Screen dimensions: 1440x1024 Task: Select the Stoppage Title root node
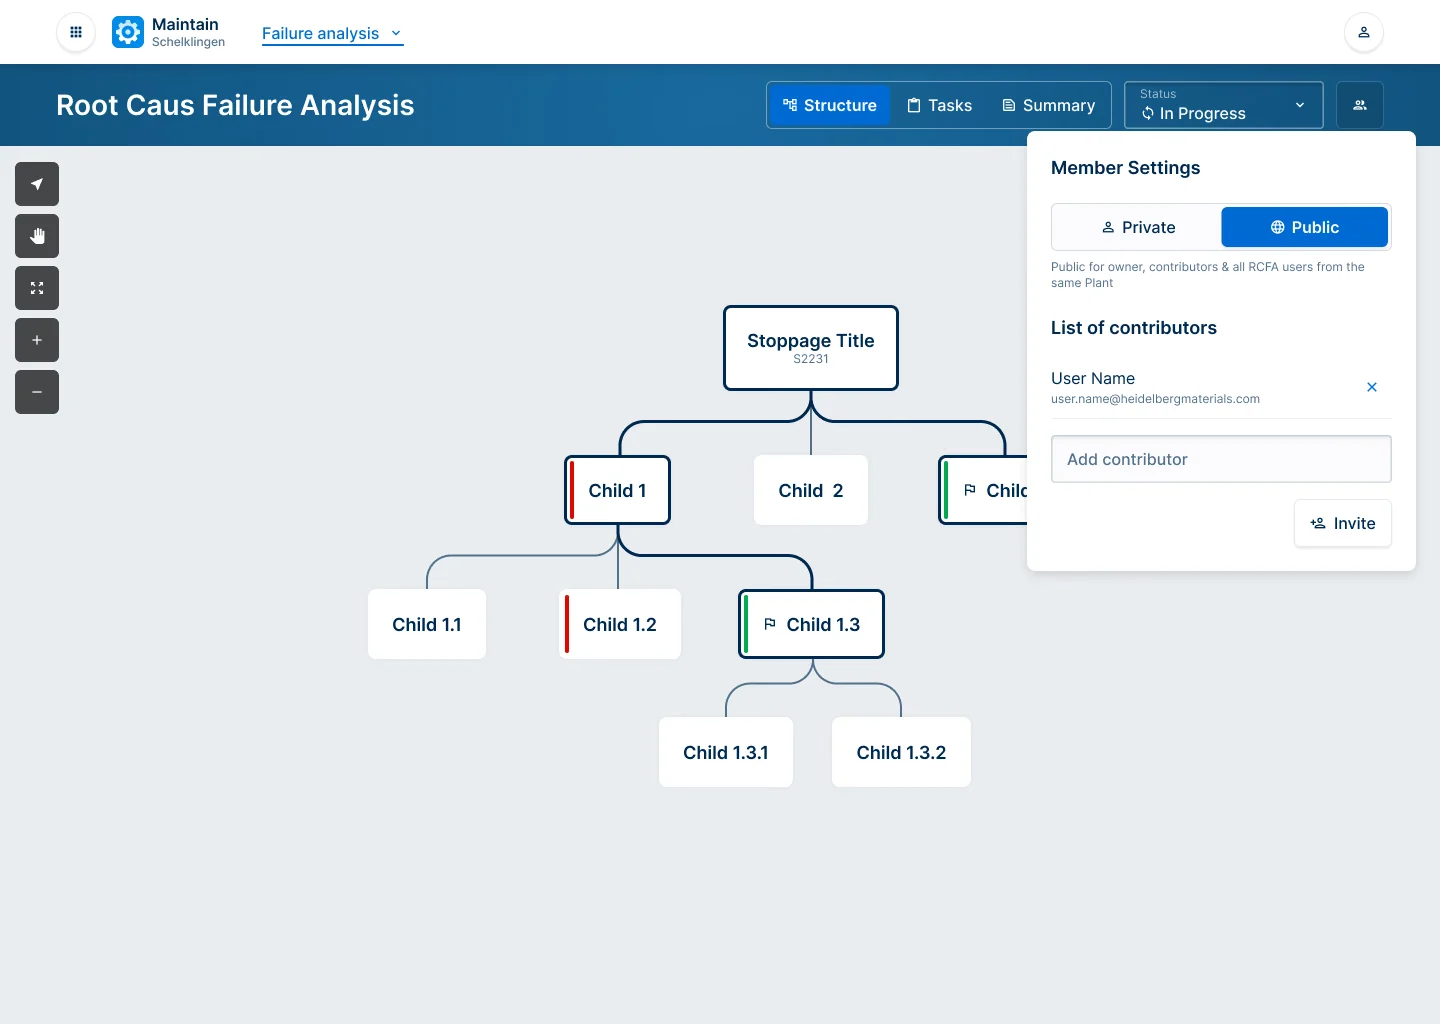point(811,348)
